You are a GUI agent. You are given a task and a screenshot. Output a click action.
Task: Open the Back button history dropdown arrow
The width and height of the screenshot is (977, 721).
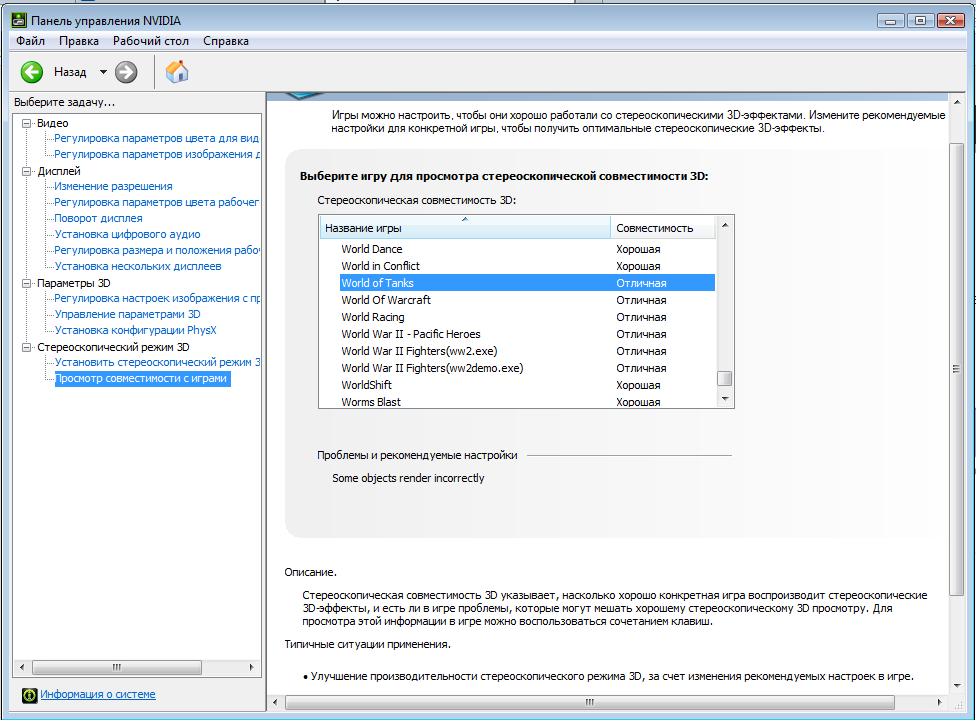tap(102, 72)
